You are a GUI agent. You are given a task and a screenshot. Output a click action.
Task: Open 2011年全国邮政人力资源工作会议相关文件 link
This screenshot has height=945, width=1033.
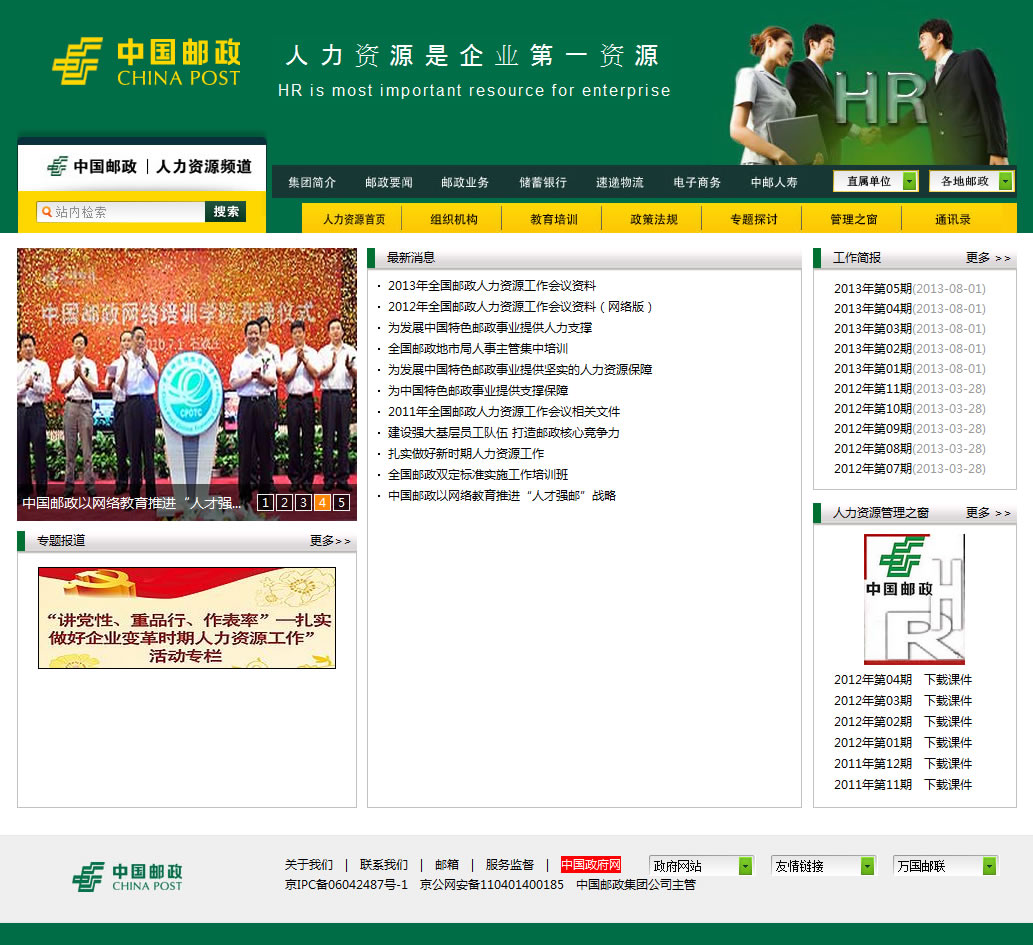point(504,412)
